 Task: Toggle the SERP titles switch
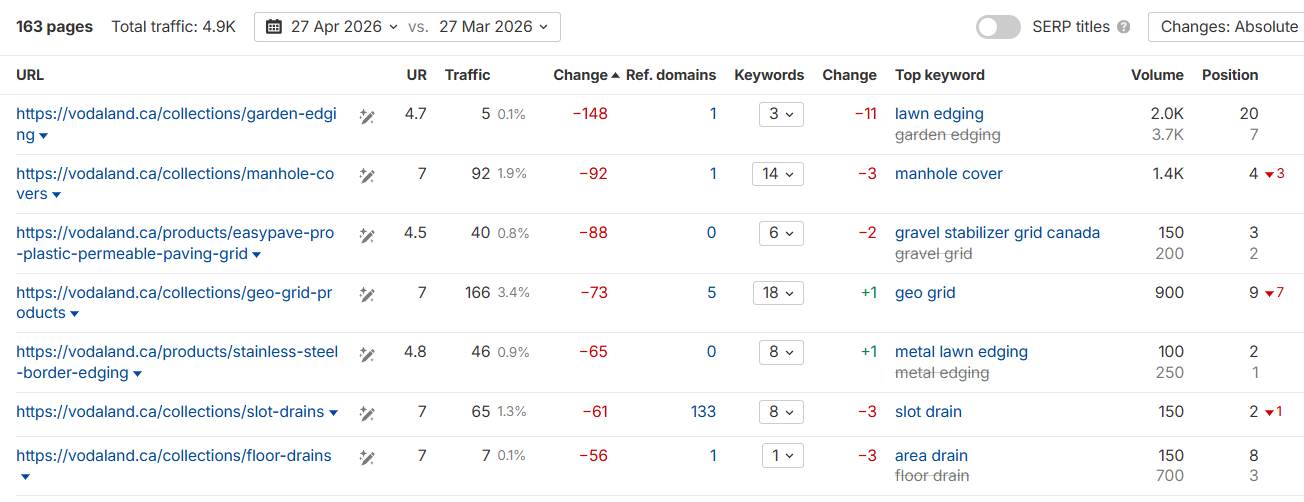(x=998, y=27)
